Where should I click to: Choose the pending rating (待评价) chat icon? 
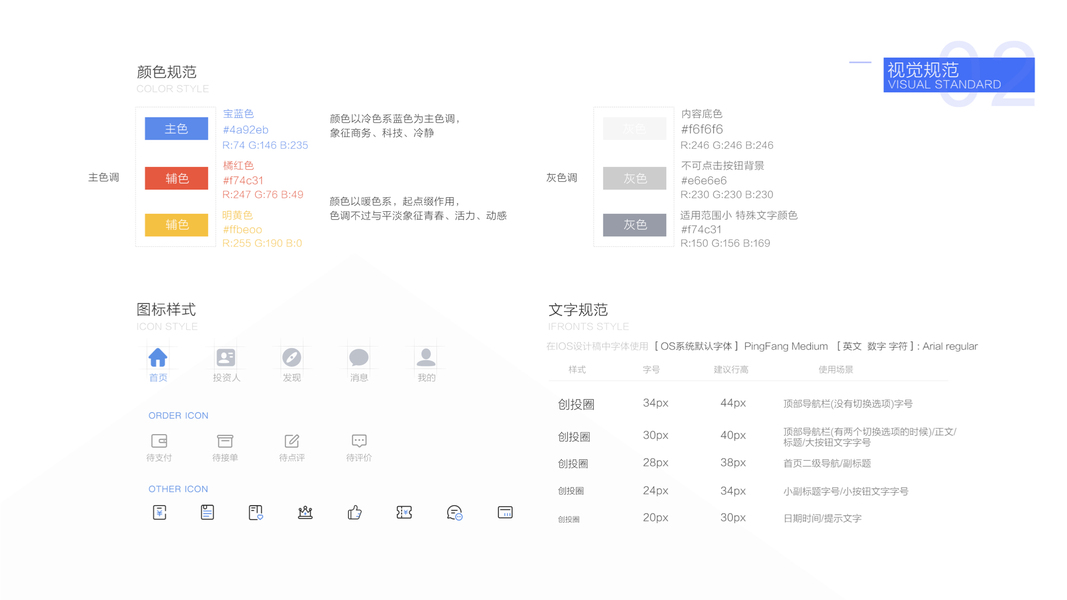(x=359, y=441)
